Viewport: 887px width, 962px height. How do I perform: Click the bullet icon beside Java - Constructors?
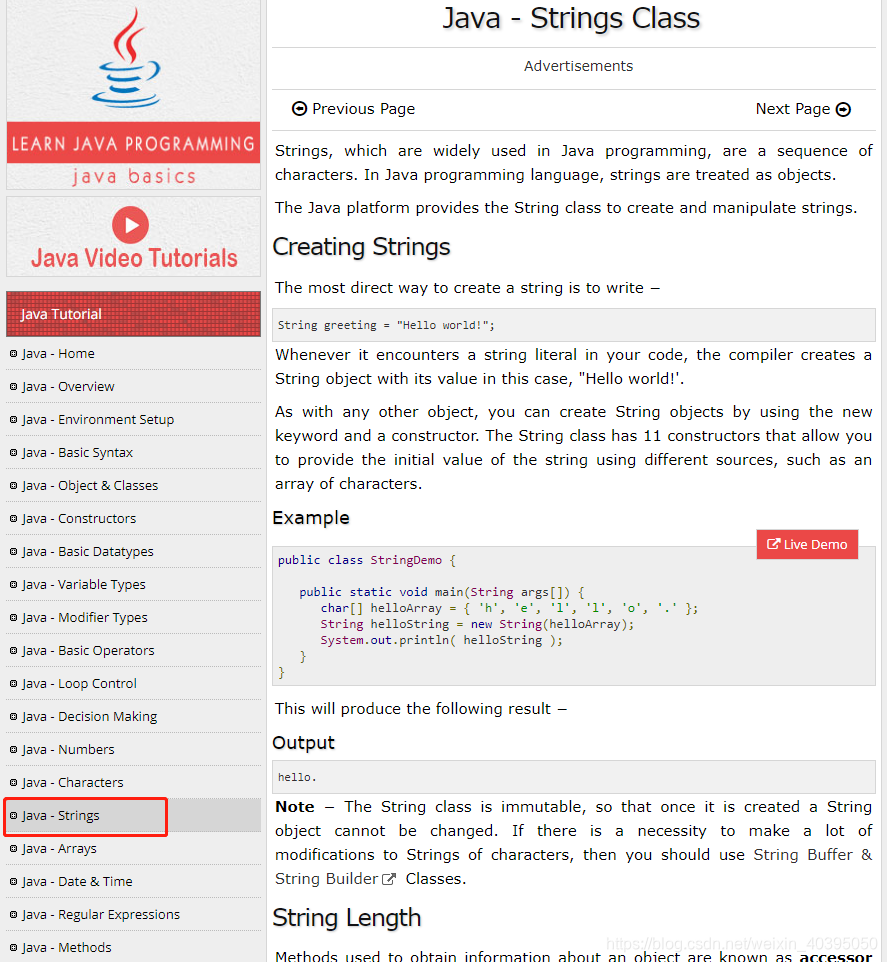pos(13,518)
